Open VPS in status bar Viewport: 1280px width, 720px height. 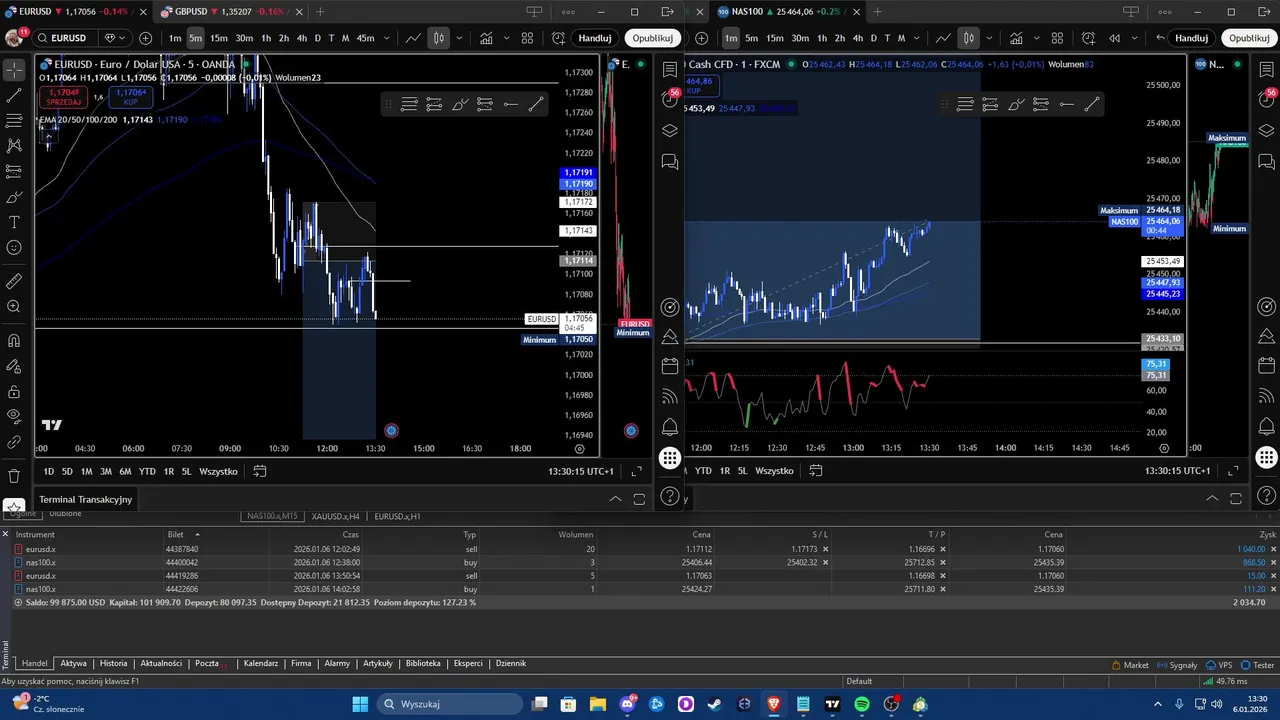tap(1219, 665)
